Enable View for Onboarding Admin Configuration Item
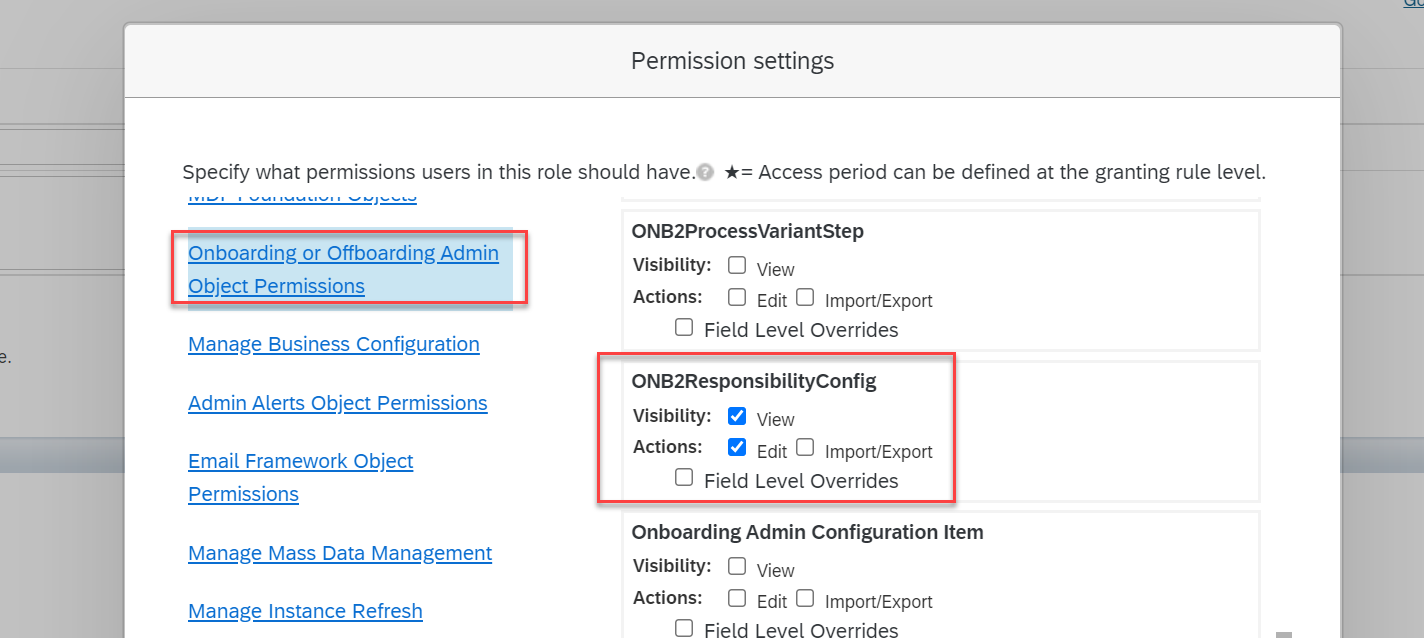 tap(737, 565)
